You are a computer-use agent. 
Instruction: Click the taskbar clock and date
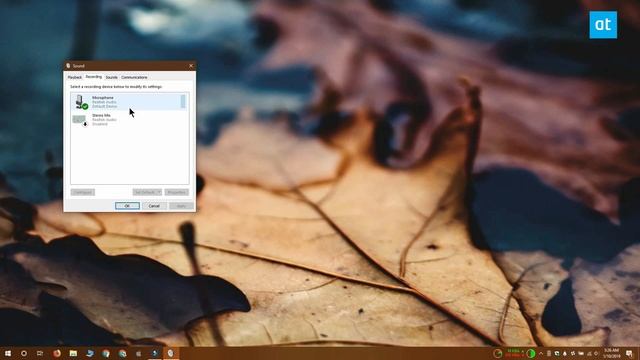611,353
